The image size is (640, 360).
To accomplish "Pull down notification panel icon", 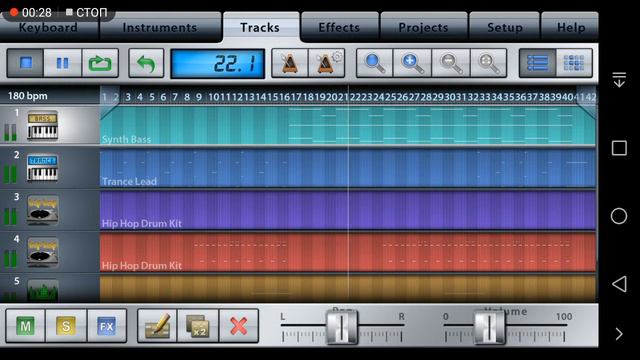I will pos(619,80).
